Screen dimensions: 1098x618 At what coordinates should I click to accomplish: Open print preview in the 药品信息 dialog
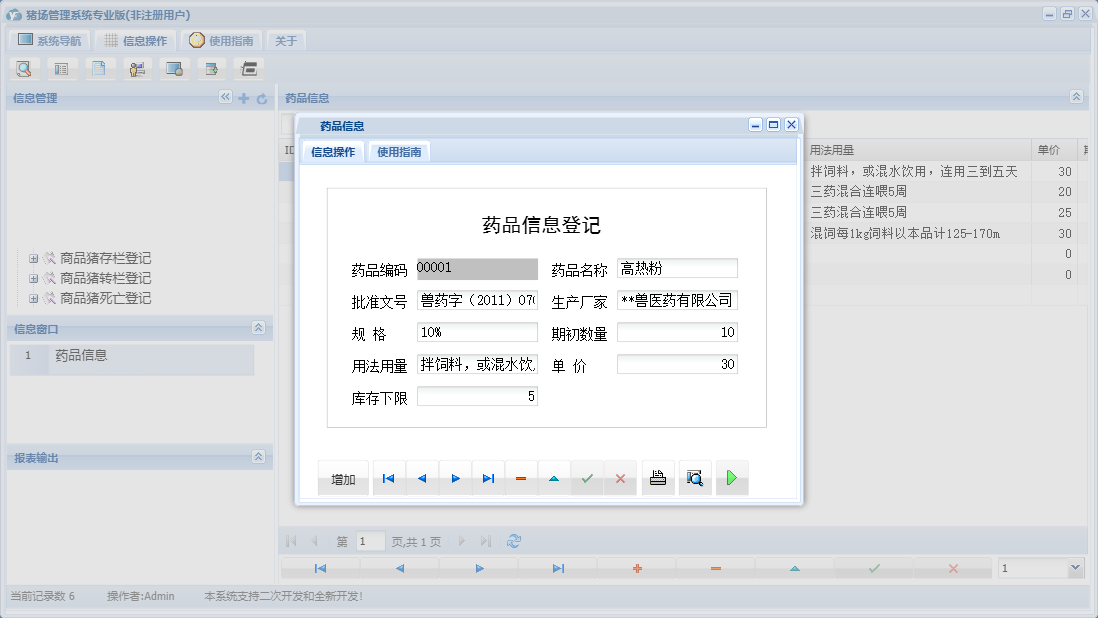coord(695,477)
